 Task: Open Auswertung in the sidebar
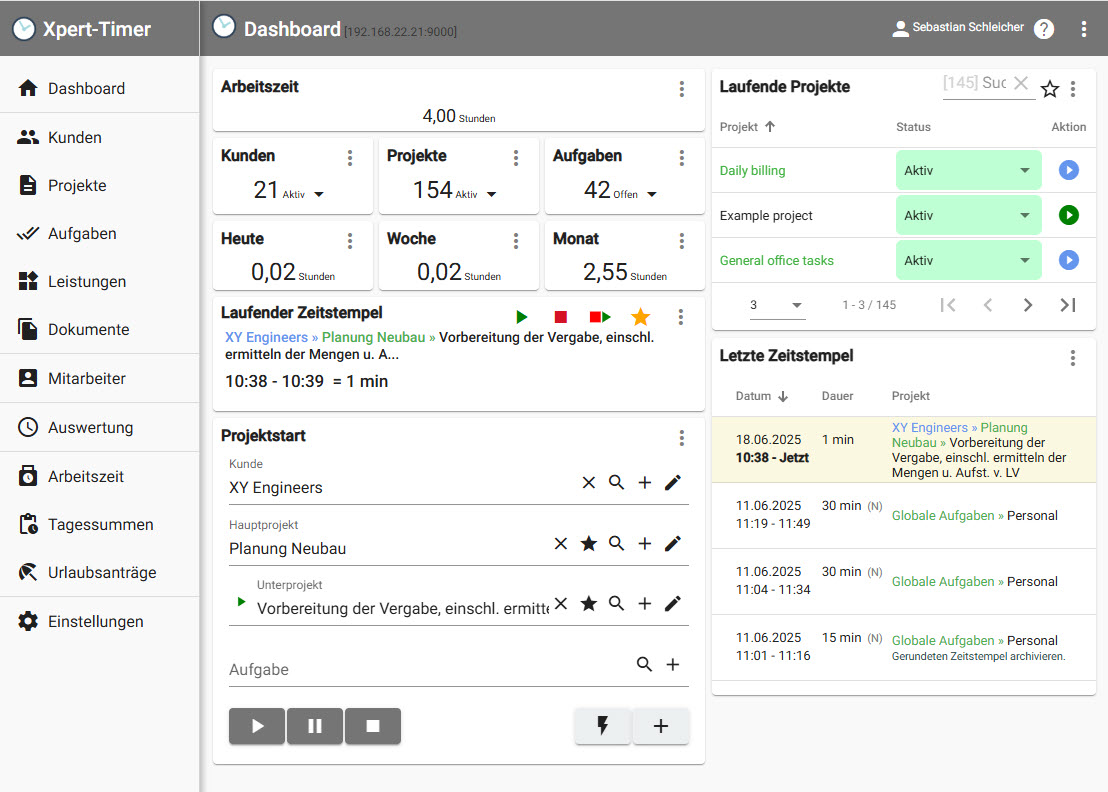tap(100, 427)
